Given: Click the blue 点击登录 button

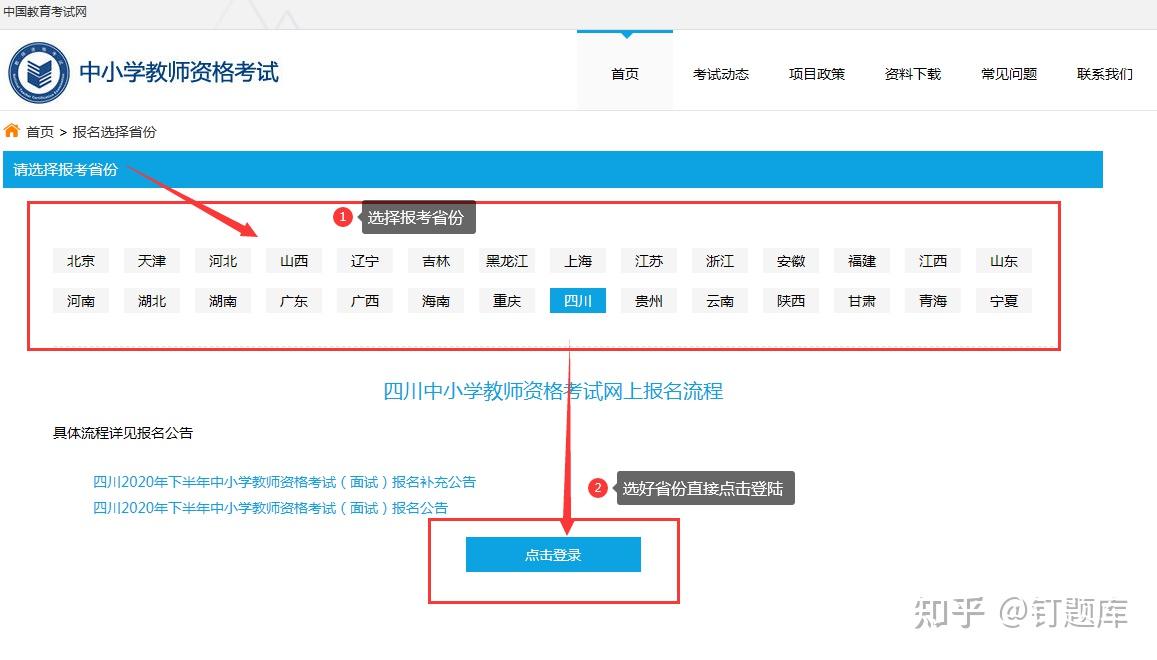Looking at the screenshot, I should pyautogui.click(x=553, y=554).
